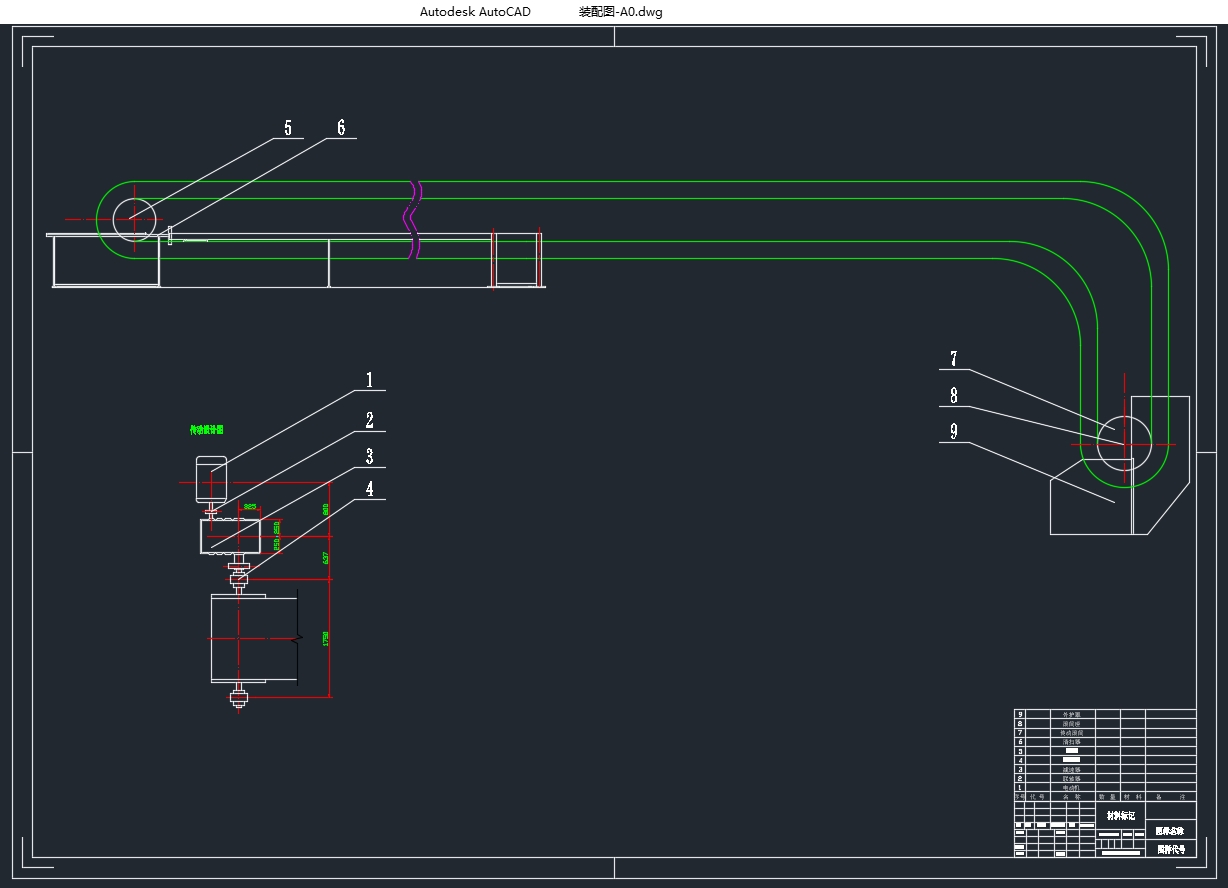Viewport: 1228px width, 888px height.
Task: Click the 图样代号 title block cell
Action: pos(1170,849)
